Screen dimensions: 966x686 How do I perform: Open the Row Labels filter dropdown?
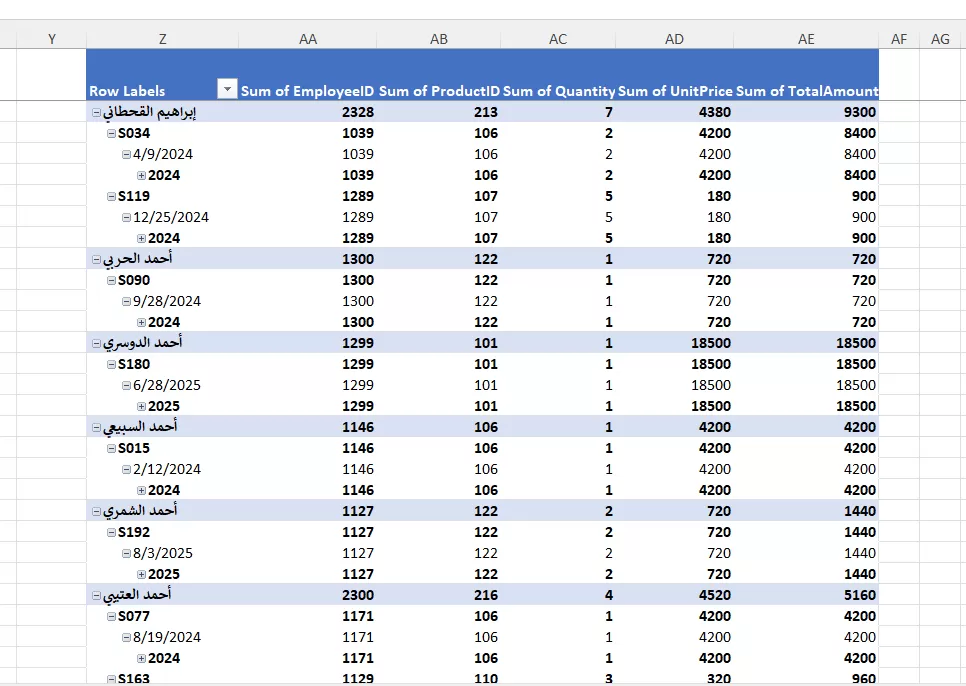(x=228, y=90)
